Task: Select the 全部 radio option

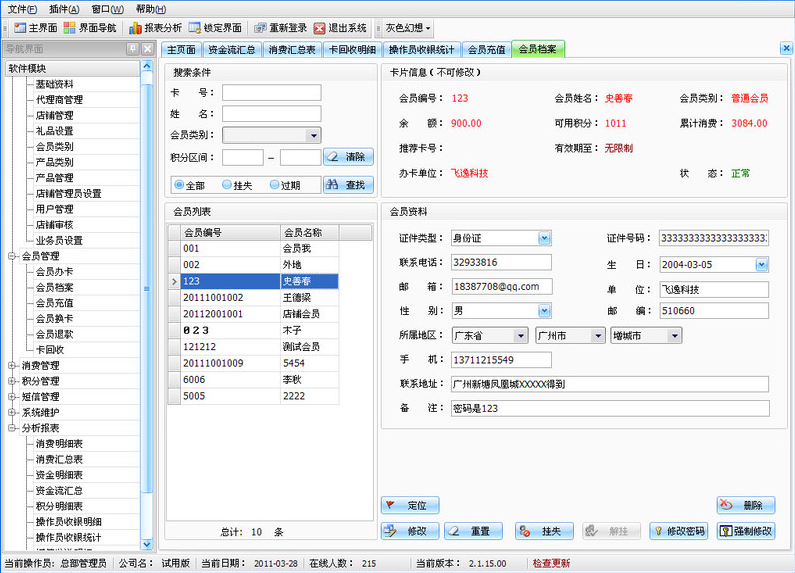Action: pos(180,185)
